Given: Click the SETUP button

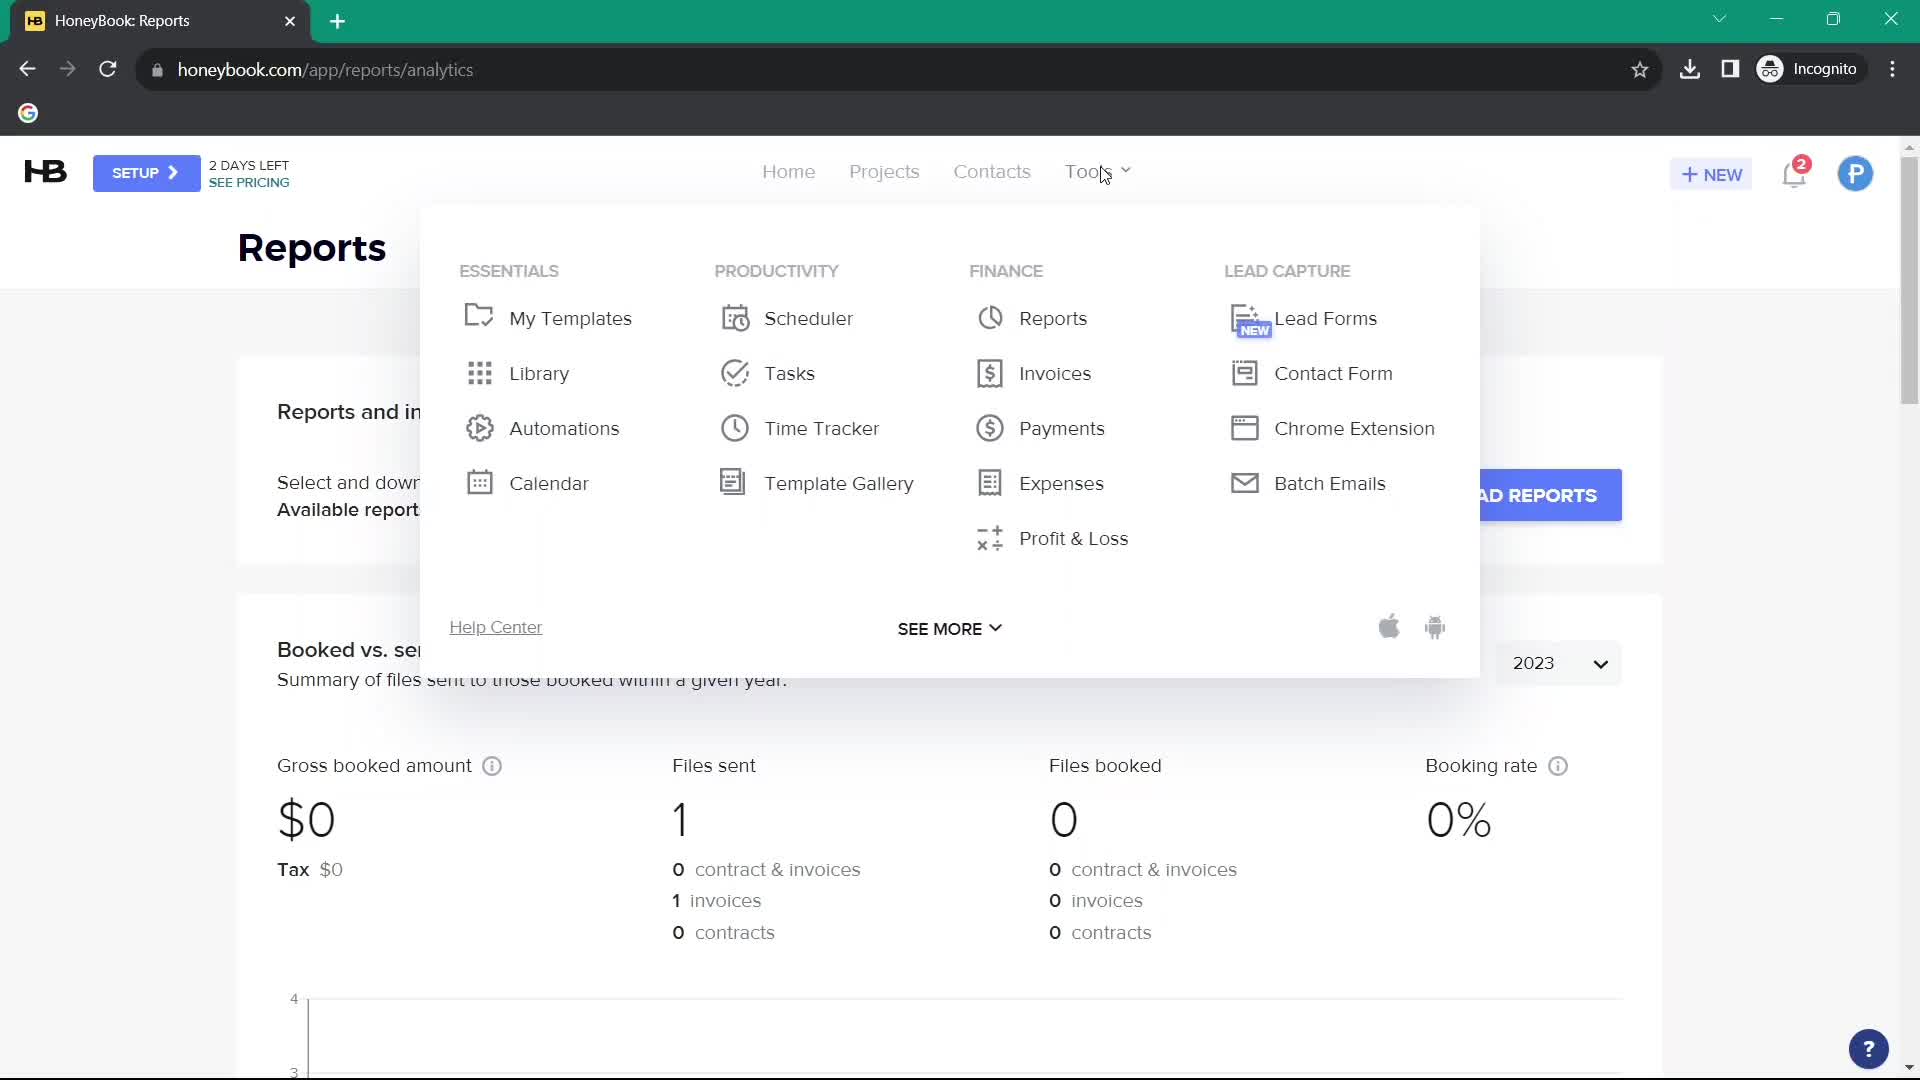Looking at the screenshot, I should [x=146, y=173].
